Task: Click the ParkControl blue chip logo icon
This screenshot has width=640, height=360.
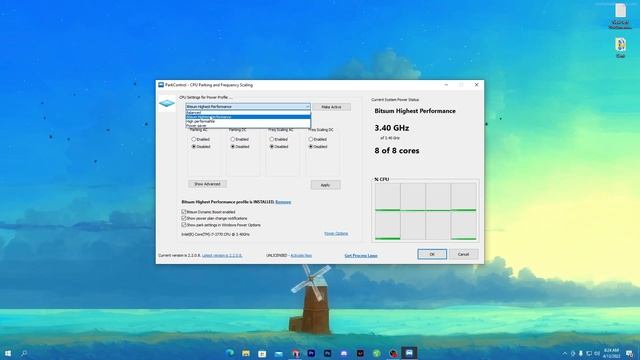Action: tap(167, 103)
